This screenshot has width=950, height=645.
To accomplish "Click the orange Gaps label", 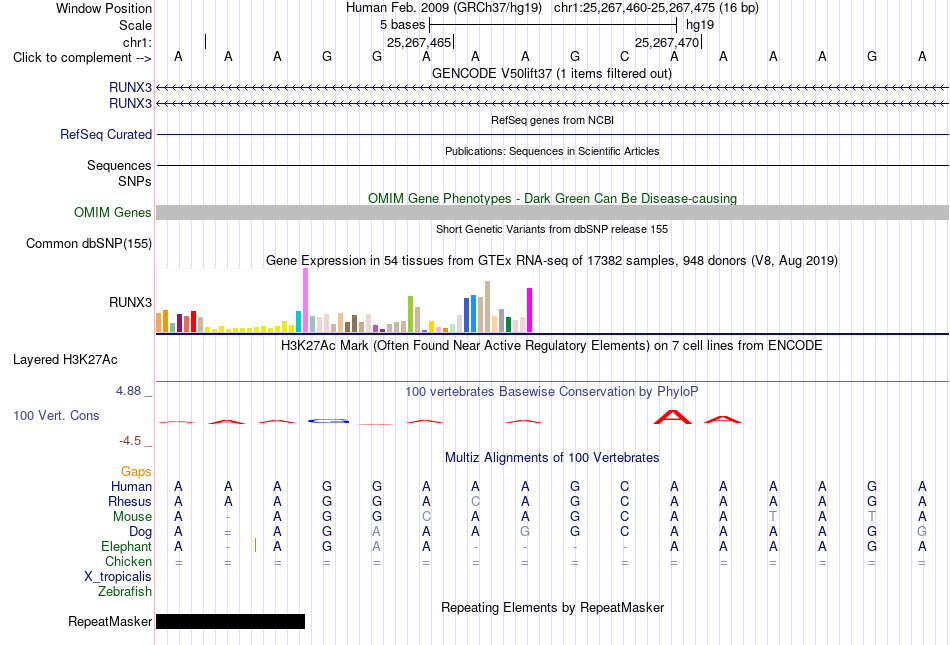I will [136, 471].
